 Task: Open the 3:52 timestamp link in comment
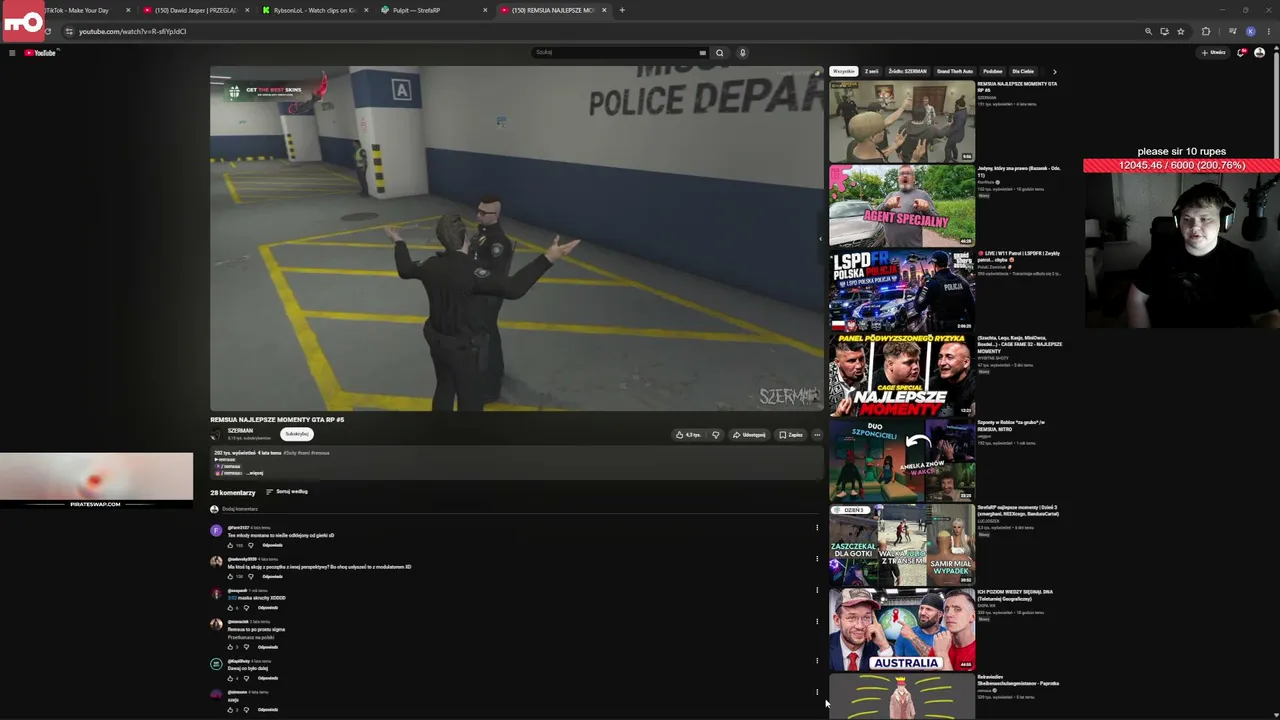[x=232, y=598]
